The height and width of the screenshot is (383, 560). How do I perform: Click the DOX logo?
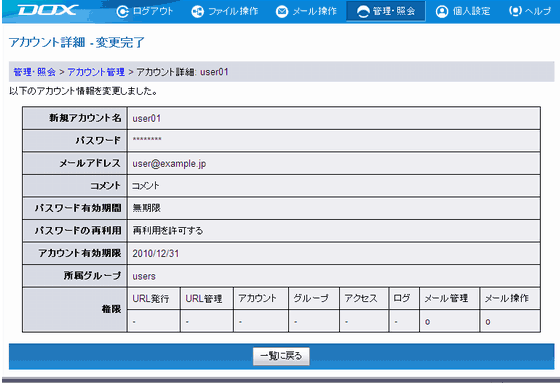(x=48, y=10)
